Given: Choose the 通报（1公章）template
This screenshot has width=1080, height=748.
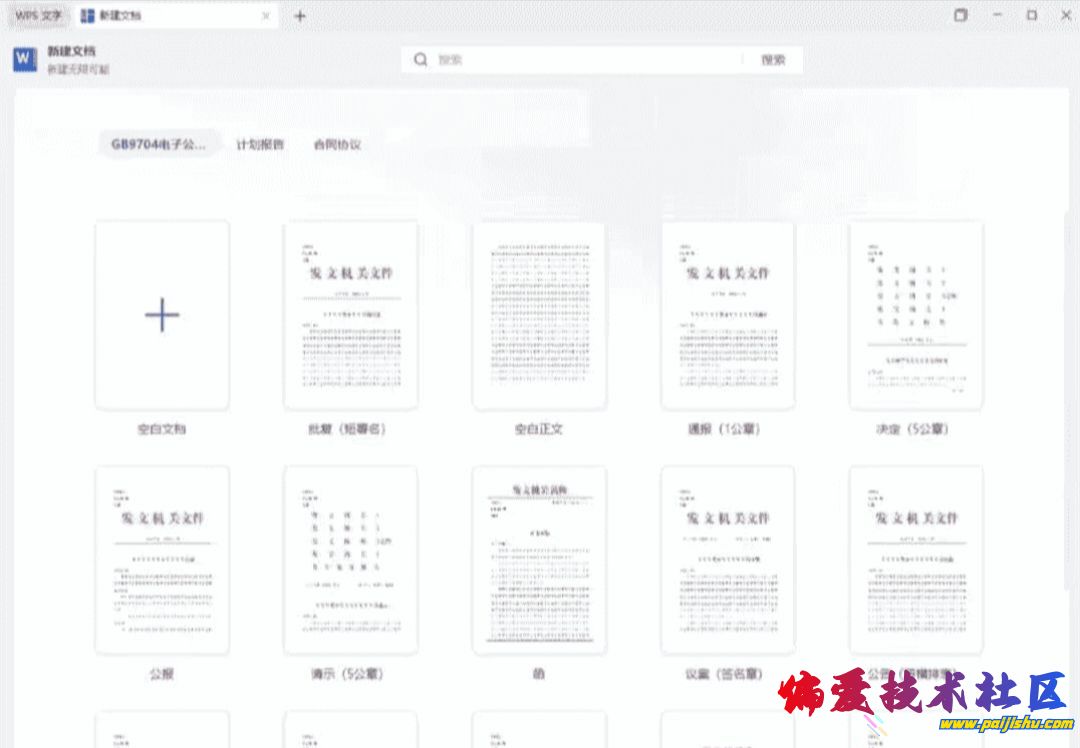Looking at the screenshot, I should pyautogui.click(x=727, y=315).
